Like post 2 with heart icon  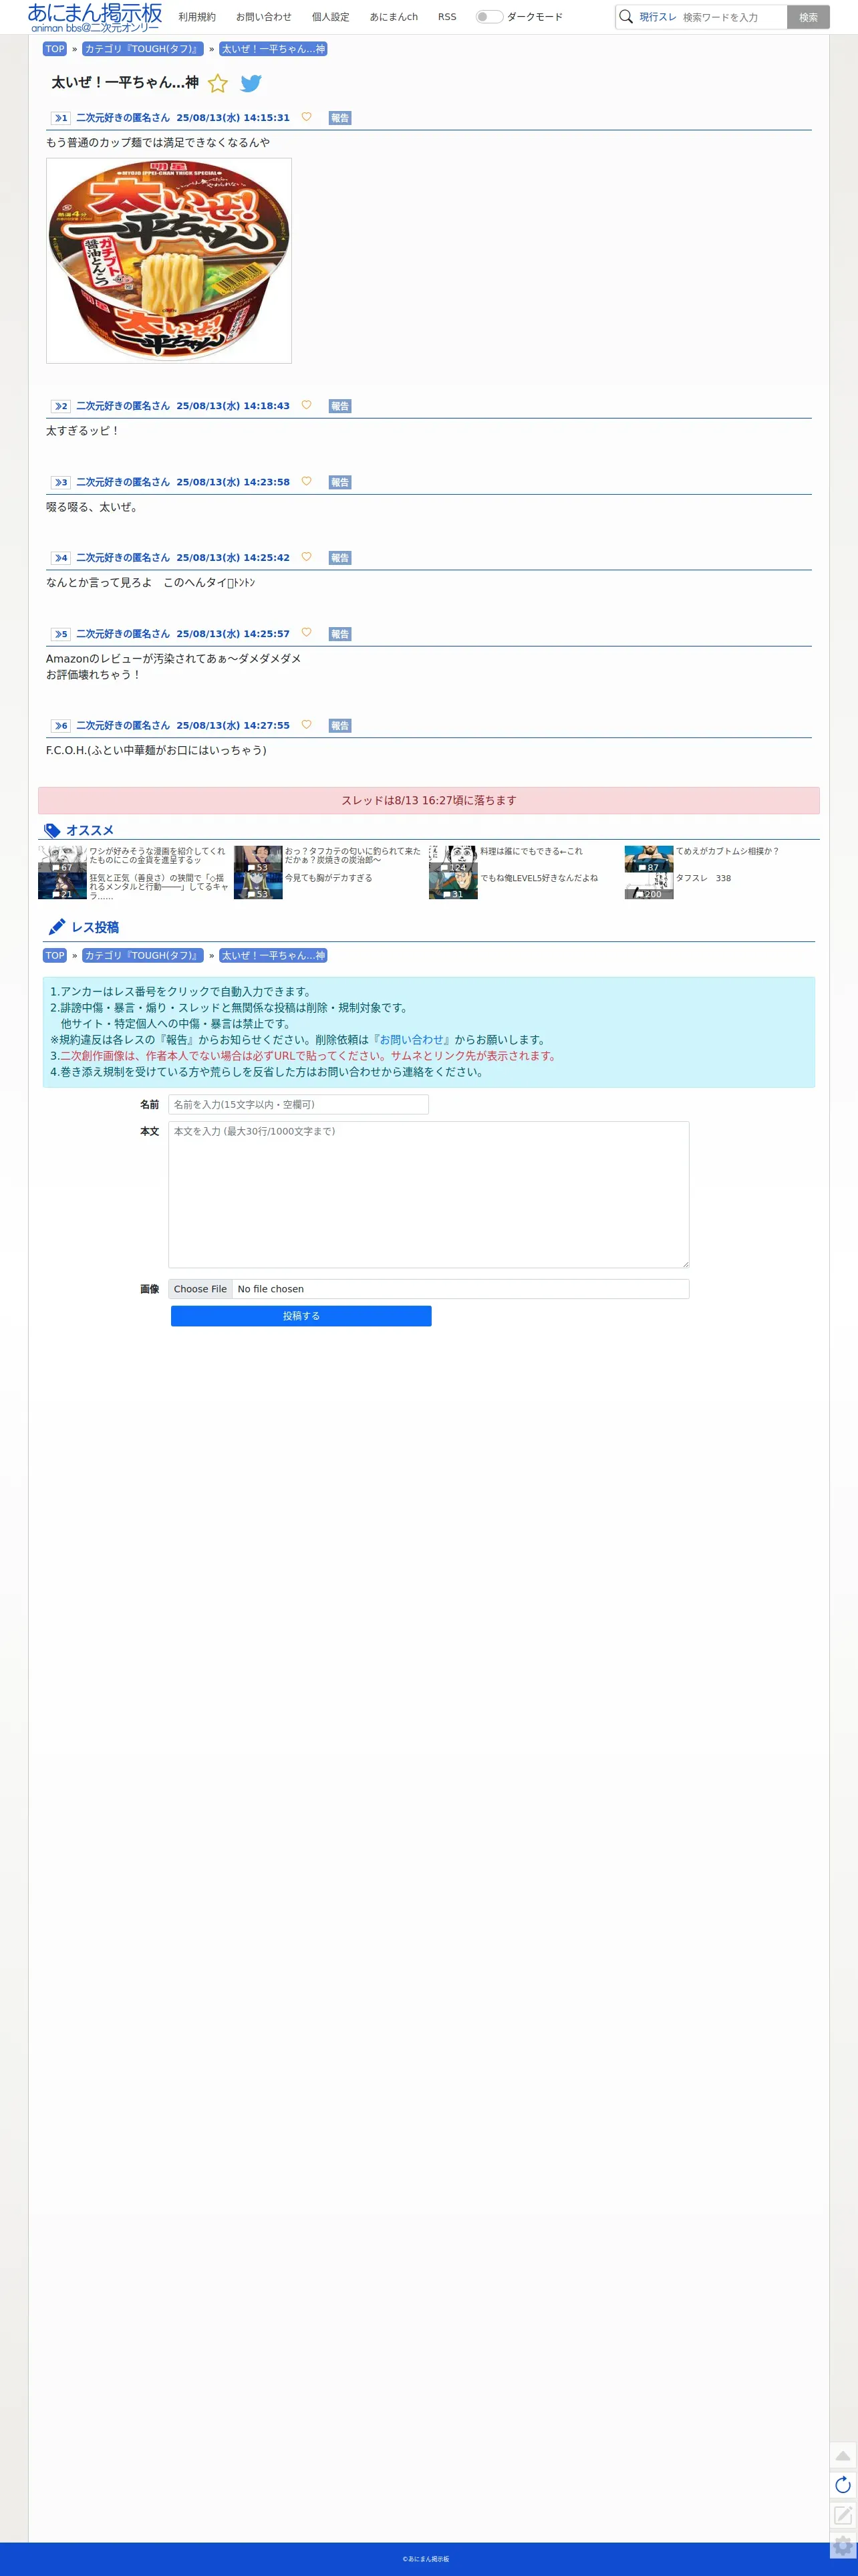[x=306, y=405]
